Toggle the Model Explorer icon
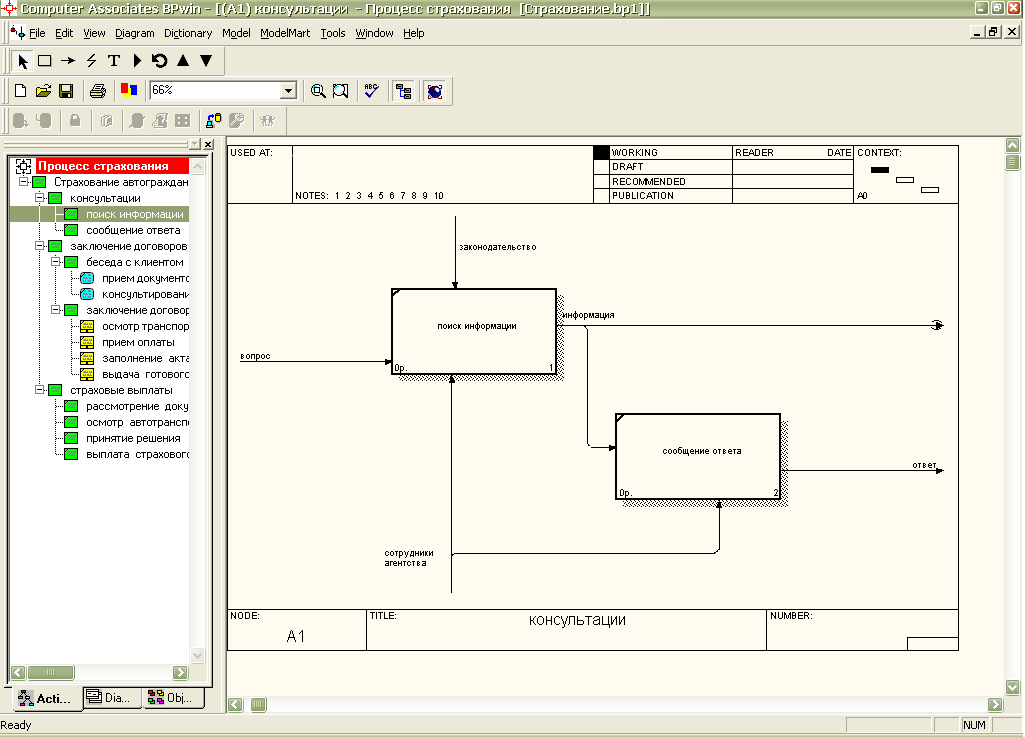The height and width of the screenshot is (737, 1025). (404, 91)
